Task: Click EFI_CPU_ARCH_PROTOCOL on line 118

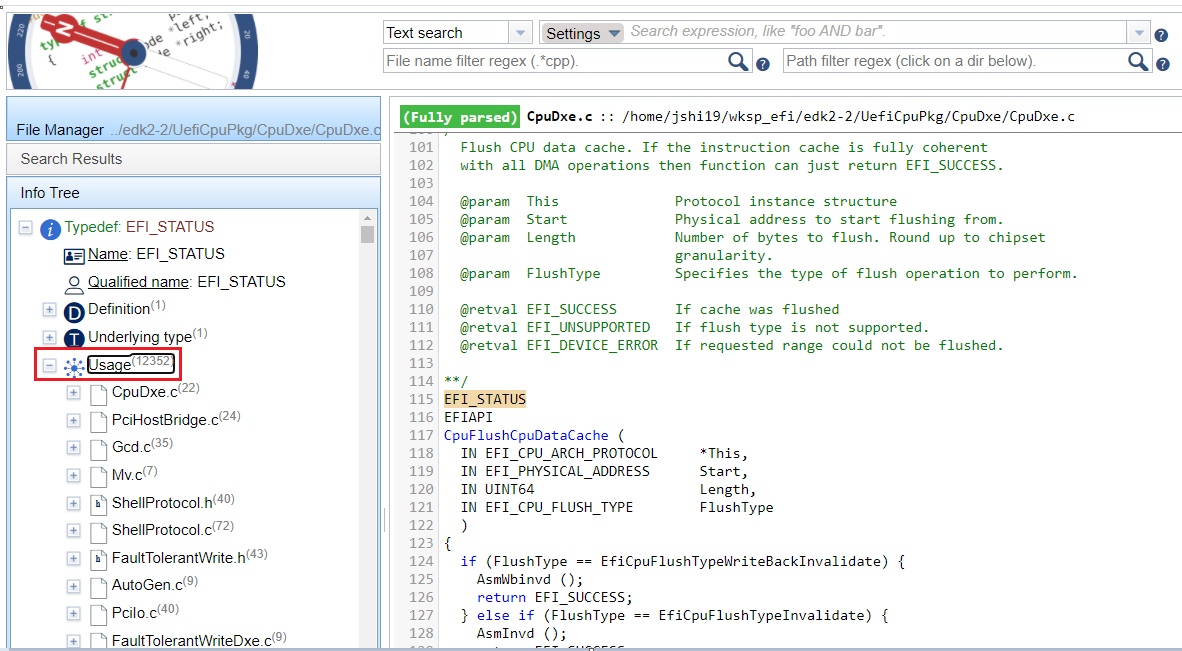Action: click(571, 454)
